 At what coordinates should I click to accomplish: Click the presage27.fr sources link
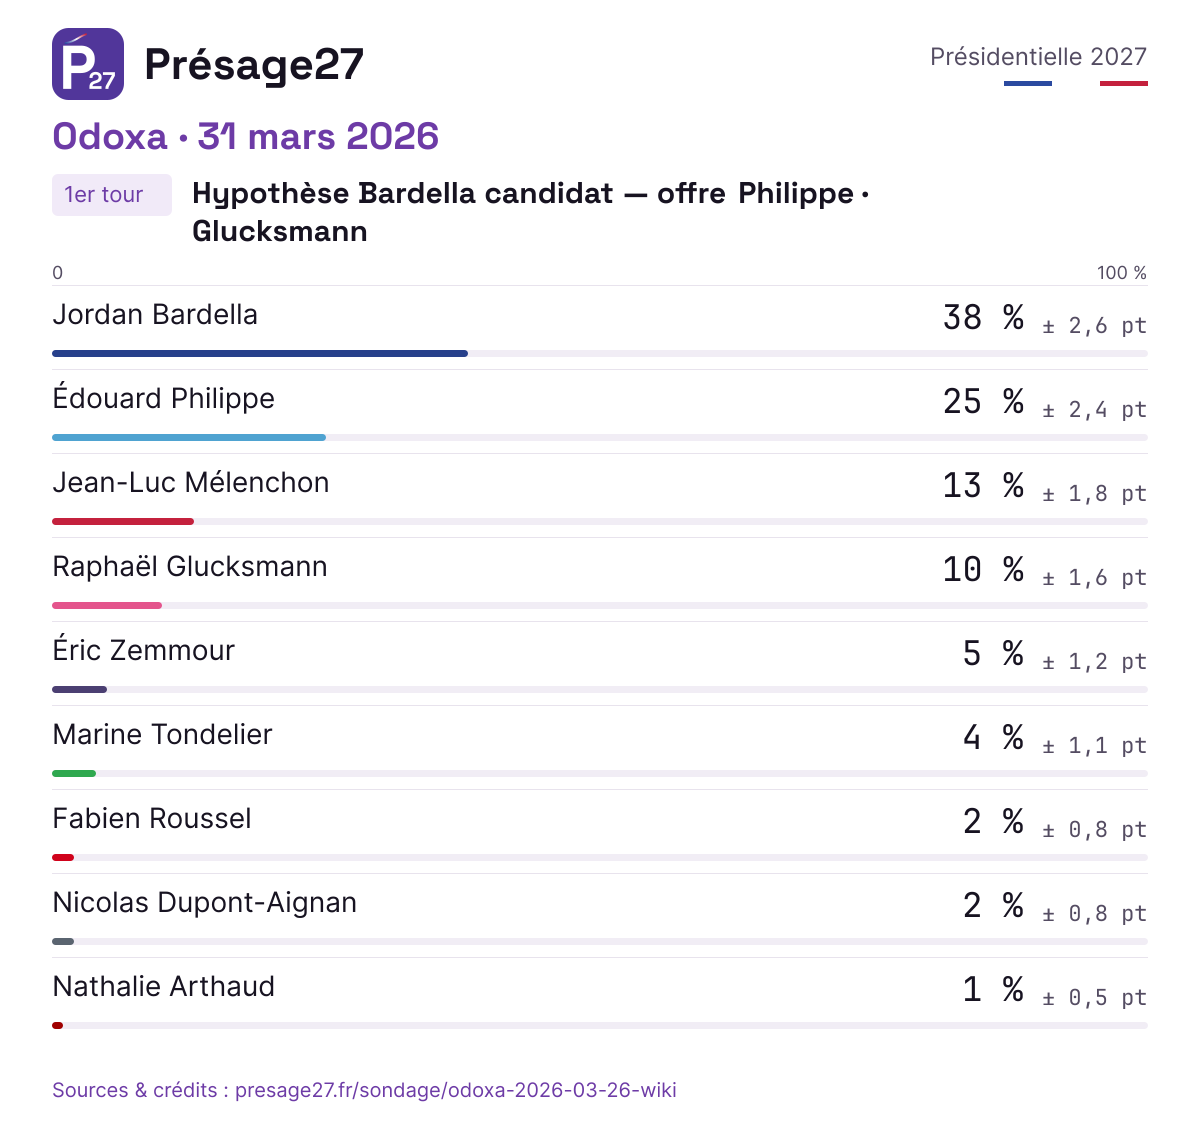pos(364,1090)
